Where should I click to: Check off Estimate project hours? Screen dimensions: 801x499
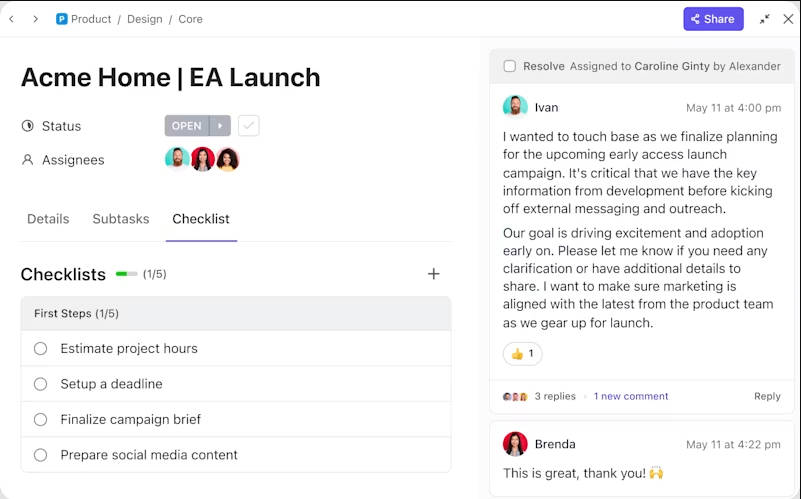(x=40, y=349)
